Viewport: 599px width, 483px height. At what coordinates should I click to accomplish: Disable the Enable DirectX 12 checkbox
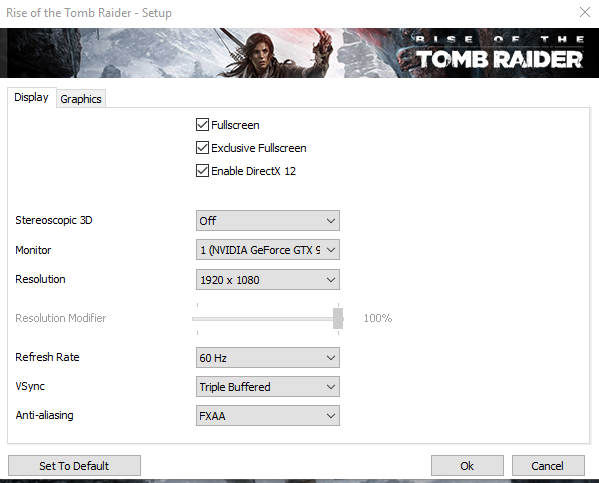pyautogui.click(x=202, y=171)
